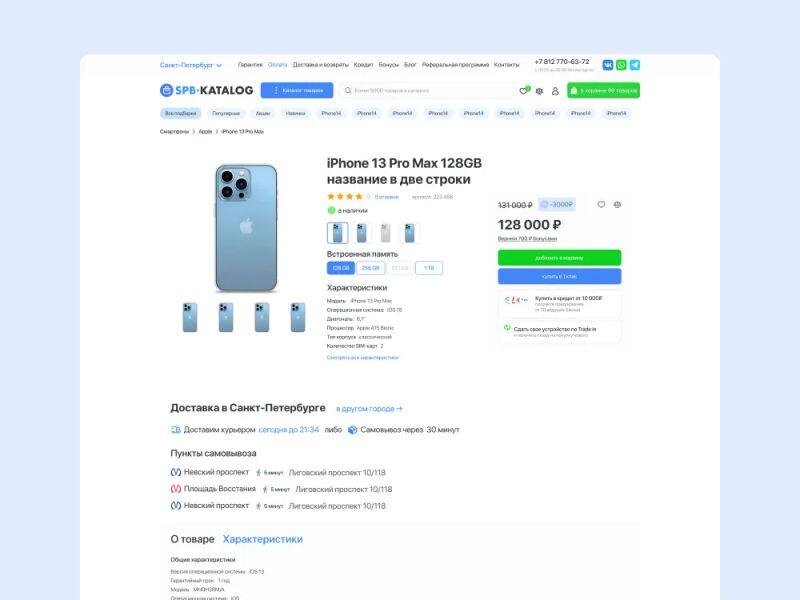The height and width of the screenshot is (600, 800).
Task: Open the WhatsApp chat icon
Action: [x=621, y=65]
